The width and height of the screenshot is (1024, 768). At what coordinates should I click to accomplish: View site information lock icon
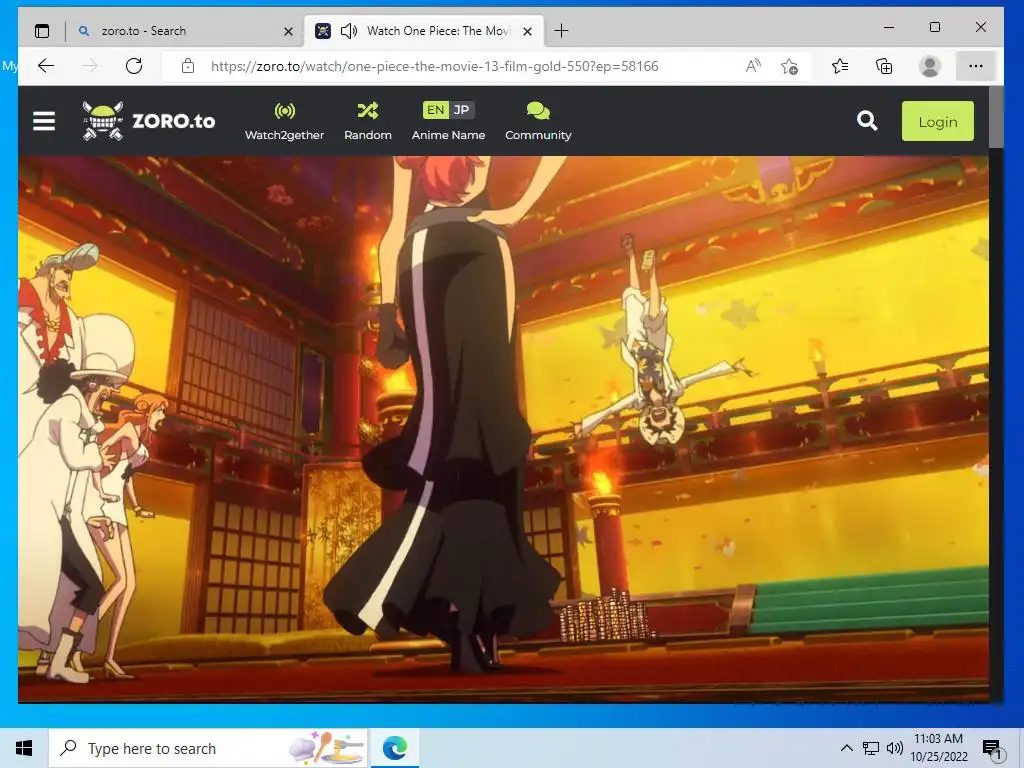coord(188,66)
